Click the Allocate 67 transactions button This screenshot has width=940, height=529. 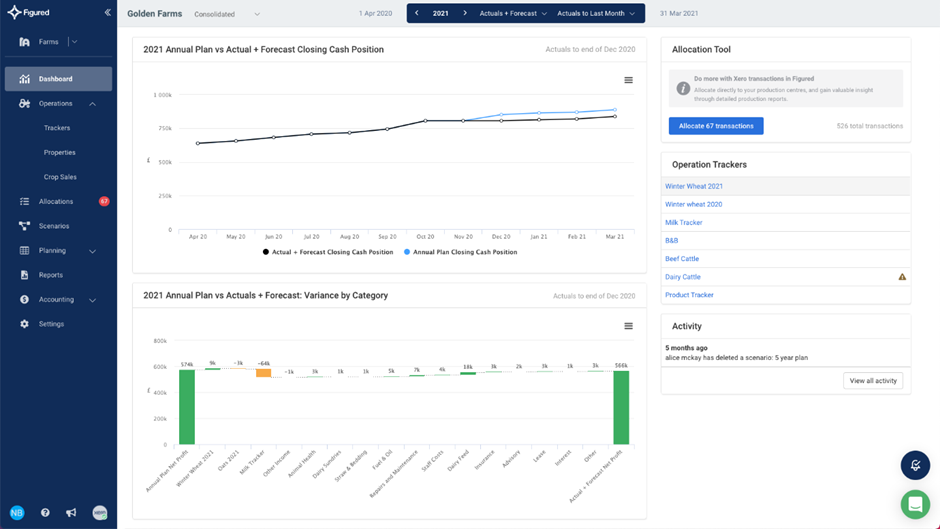[716, 126]
